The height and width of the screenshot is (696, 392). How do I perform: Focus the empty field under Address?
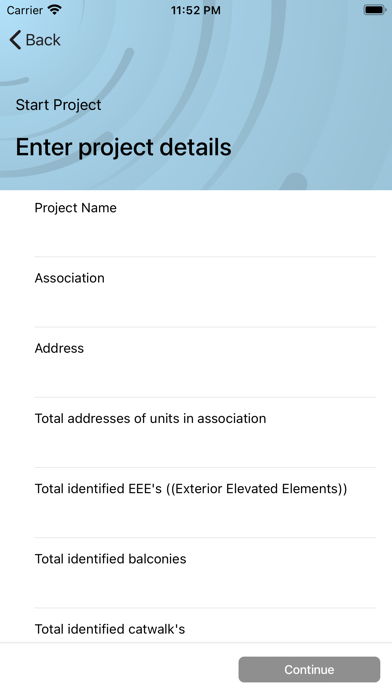coord(206,376)
